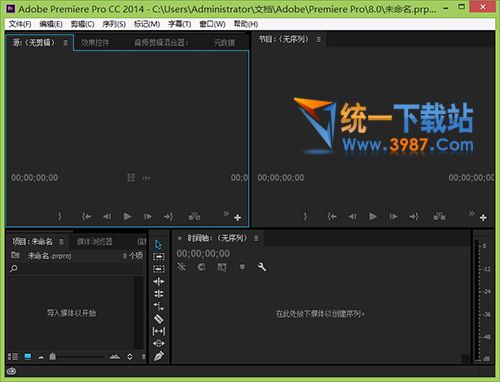Viewport: 500px width, 382px height.
Task: Open the program monitor panel menu
Action: (x=319, y=40)
